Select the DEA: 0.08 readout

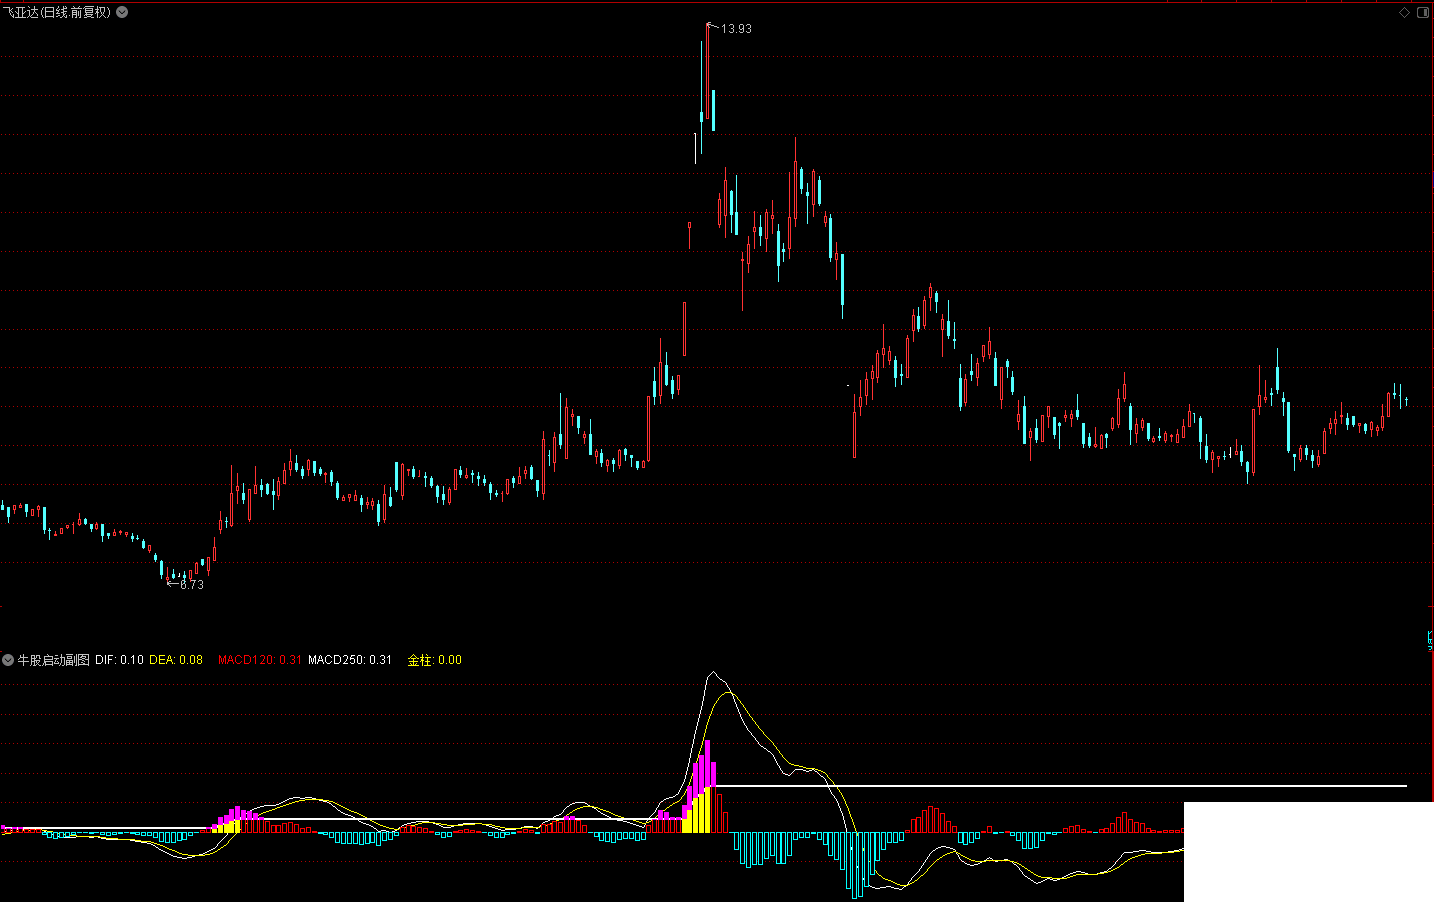(176, 660)
